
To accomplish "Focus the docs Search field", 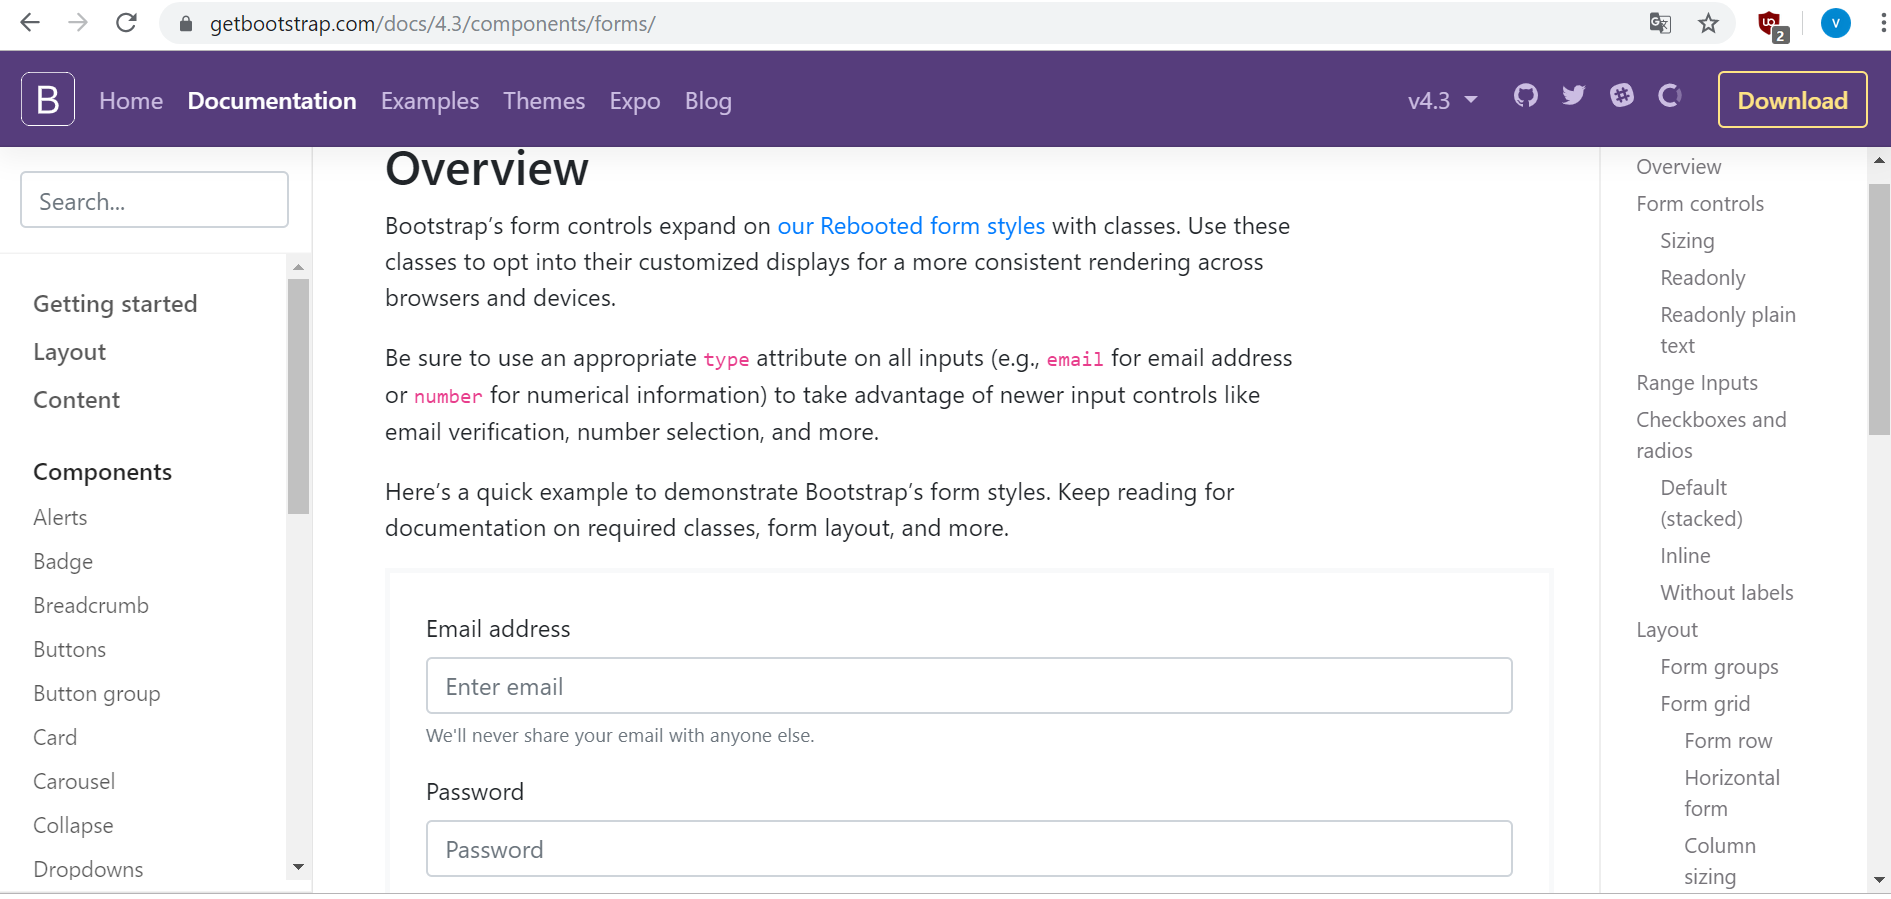I will click(x=154, y=200).
